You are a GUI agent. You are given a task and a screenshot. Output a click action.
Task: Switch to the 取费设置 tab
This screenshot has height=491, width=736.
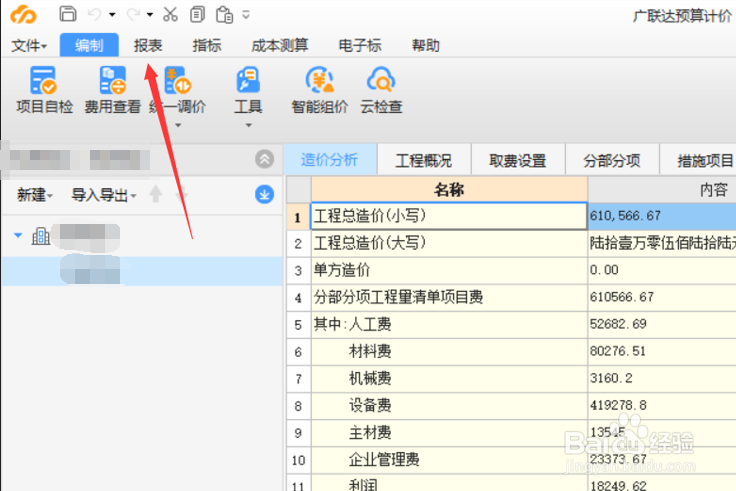518,161
